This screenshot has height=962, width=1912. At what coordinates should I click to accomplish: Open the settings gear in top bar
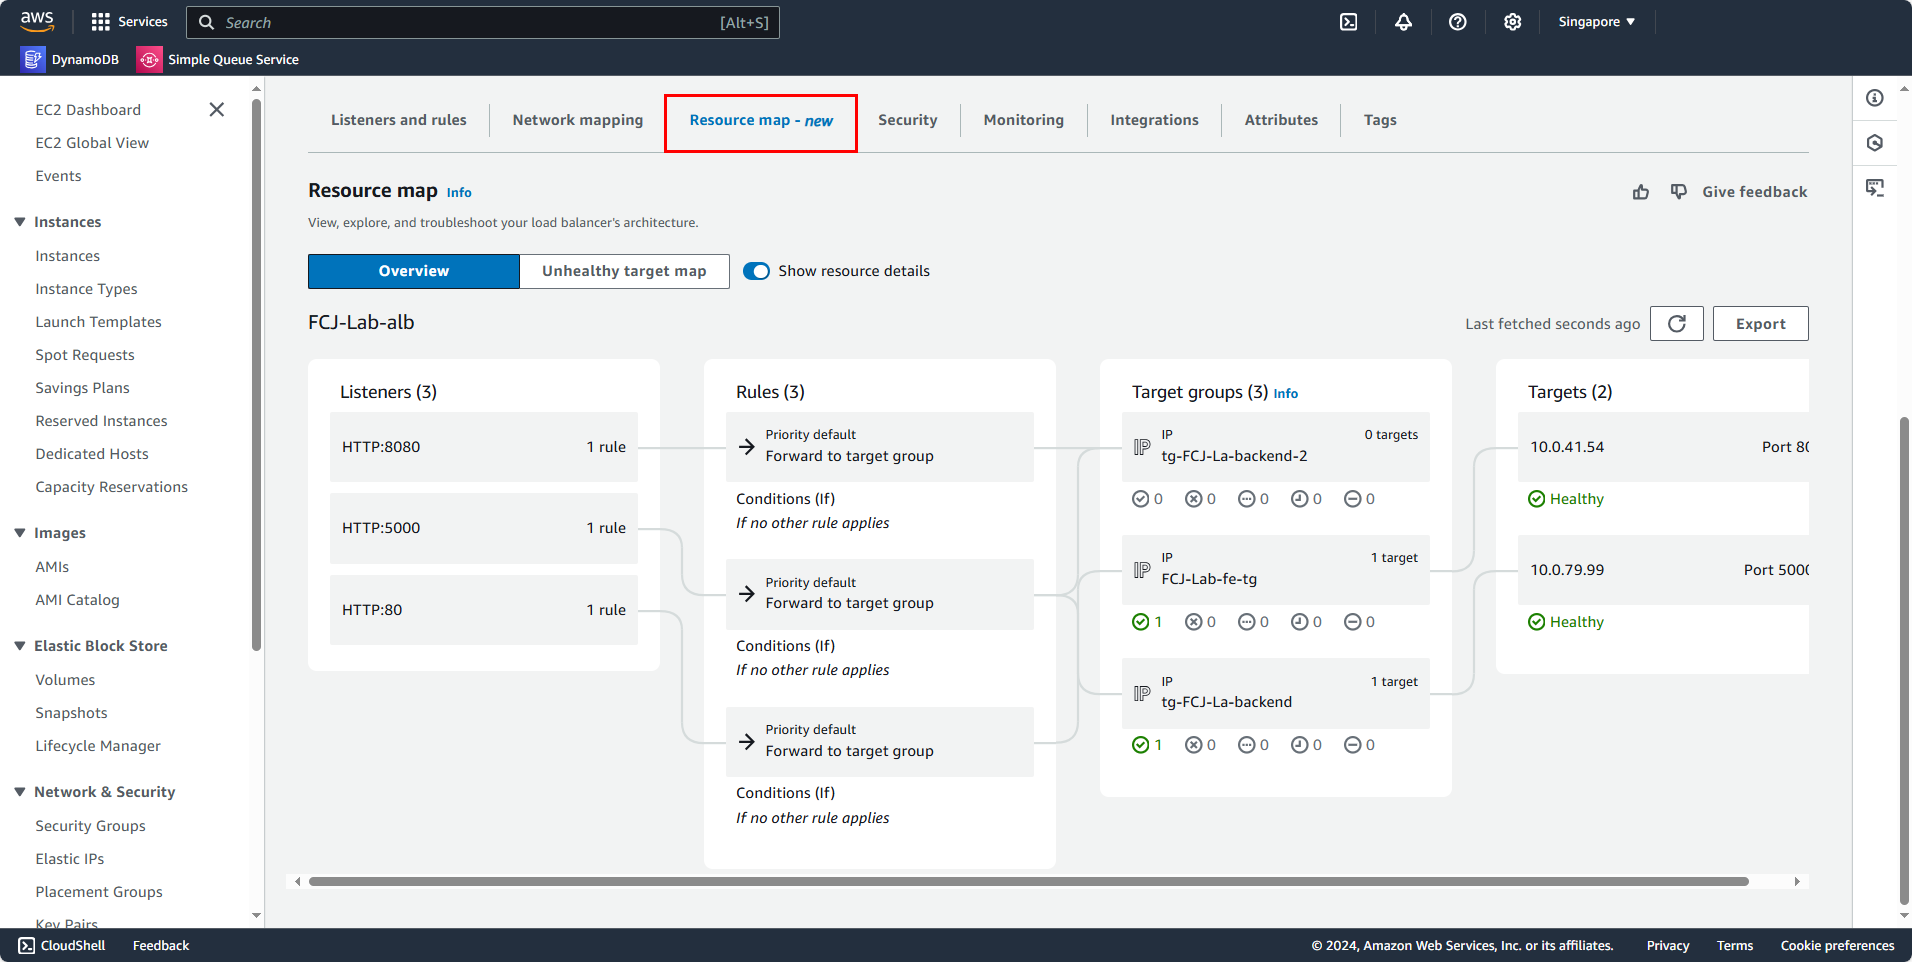coord(1513,22)
